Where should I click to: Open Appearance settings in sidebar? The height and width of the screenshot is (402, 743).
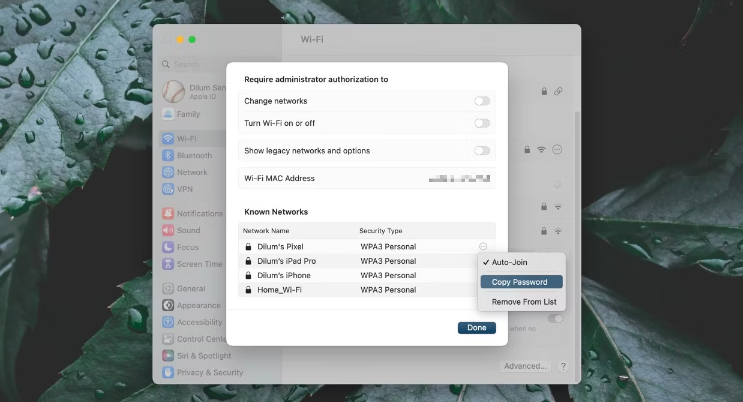[193, 305]
